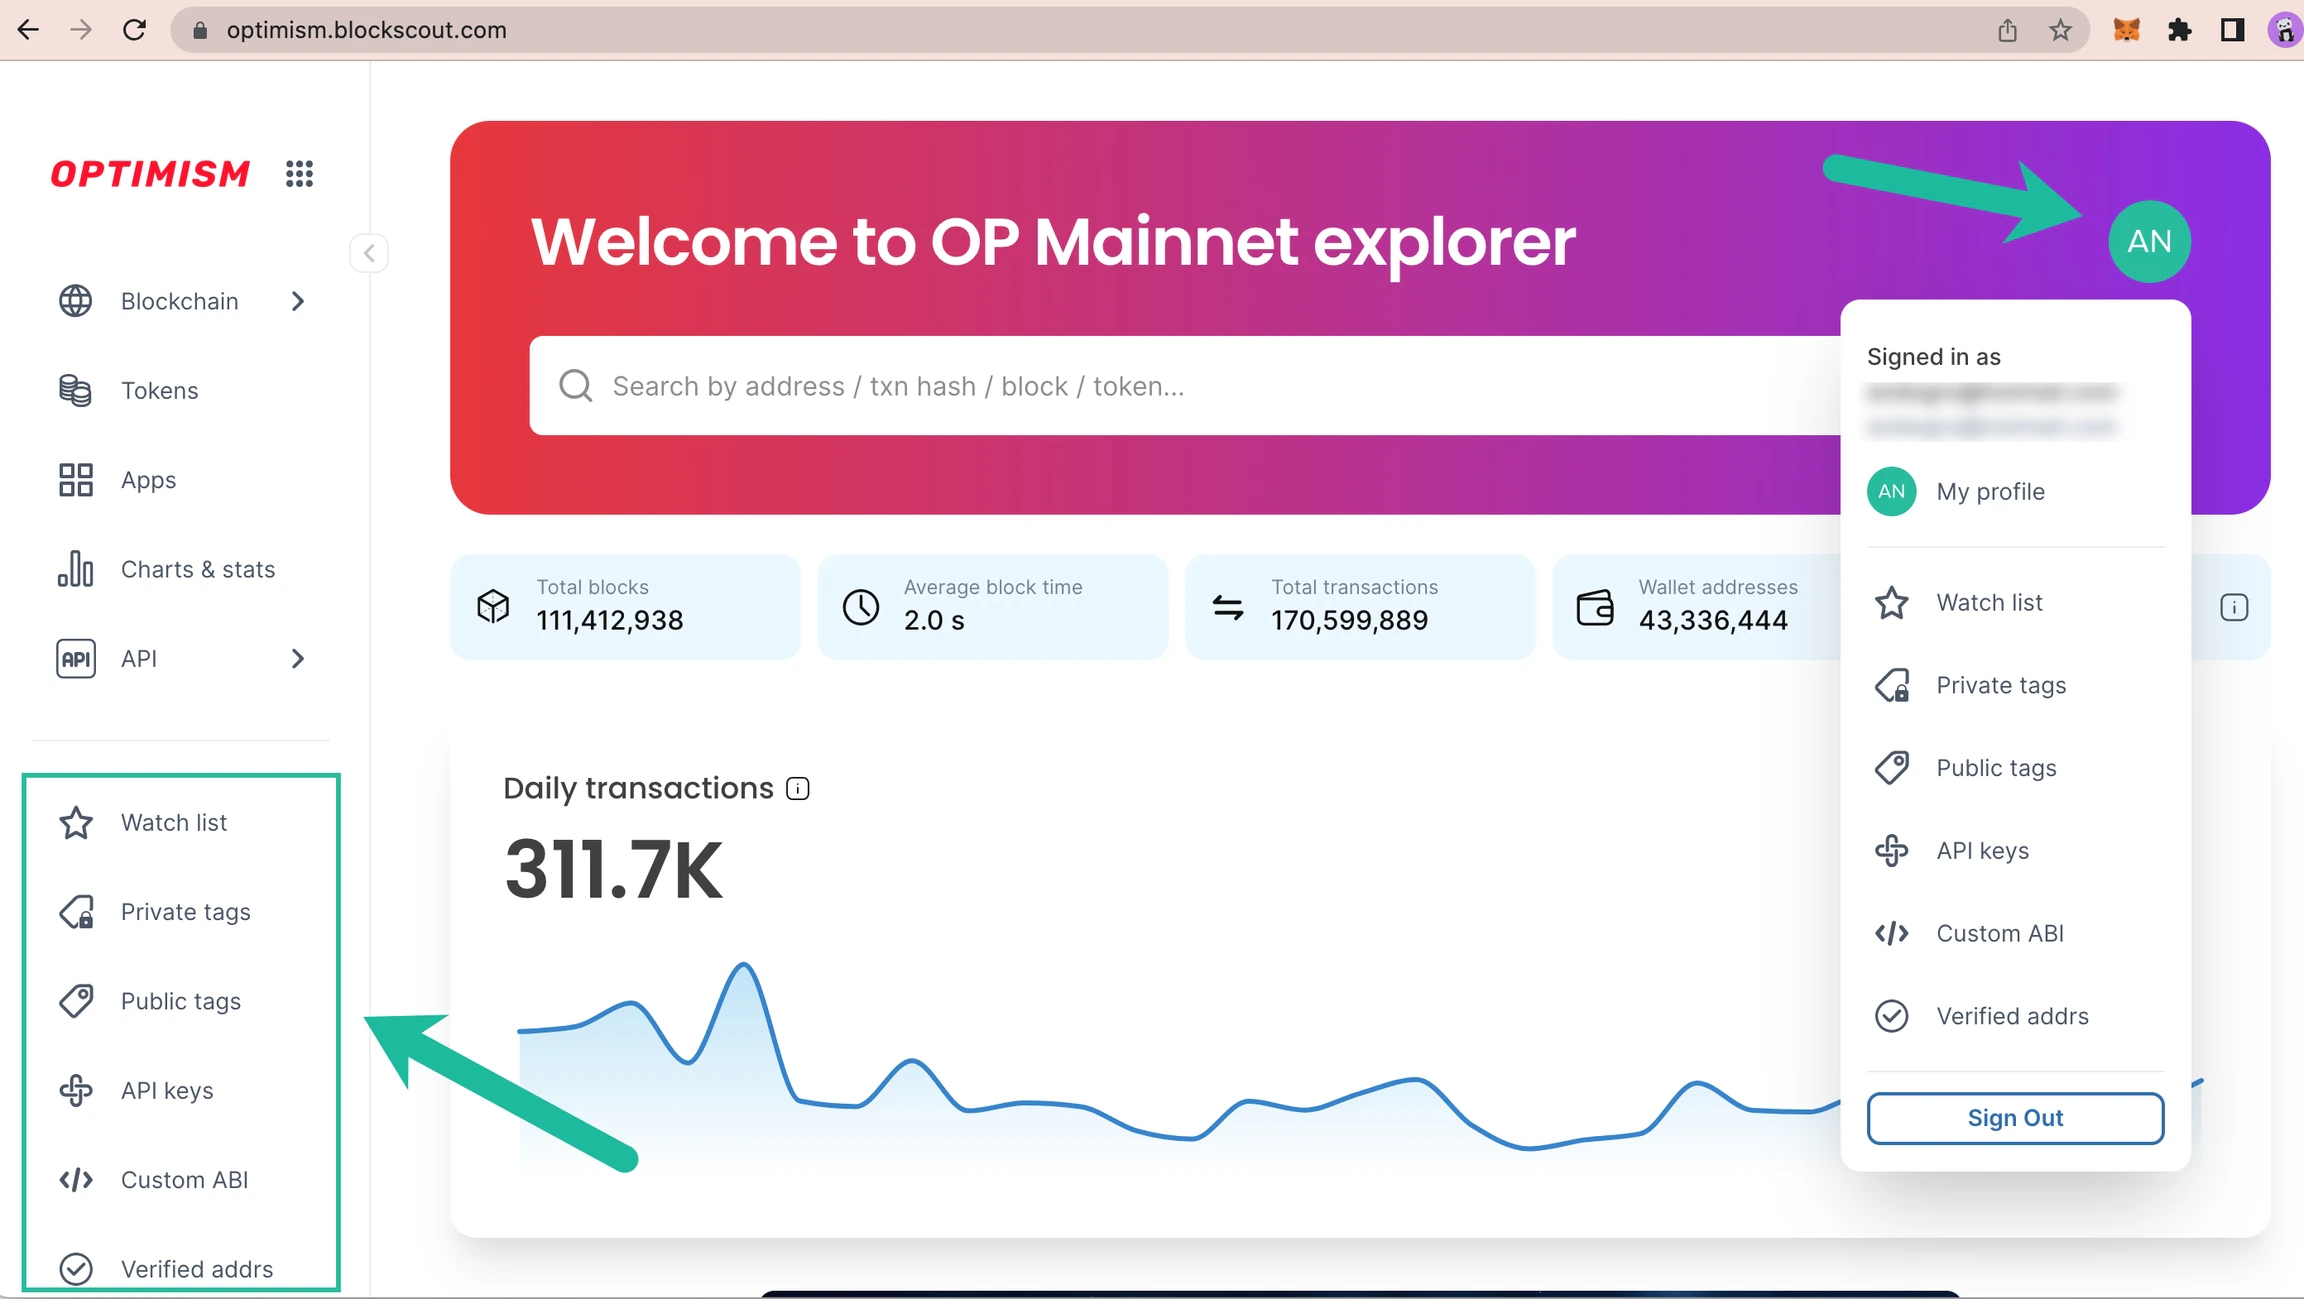
Task: Open My profile link
Action: pos(1989,492)
